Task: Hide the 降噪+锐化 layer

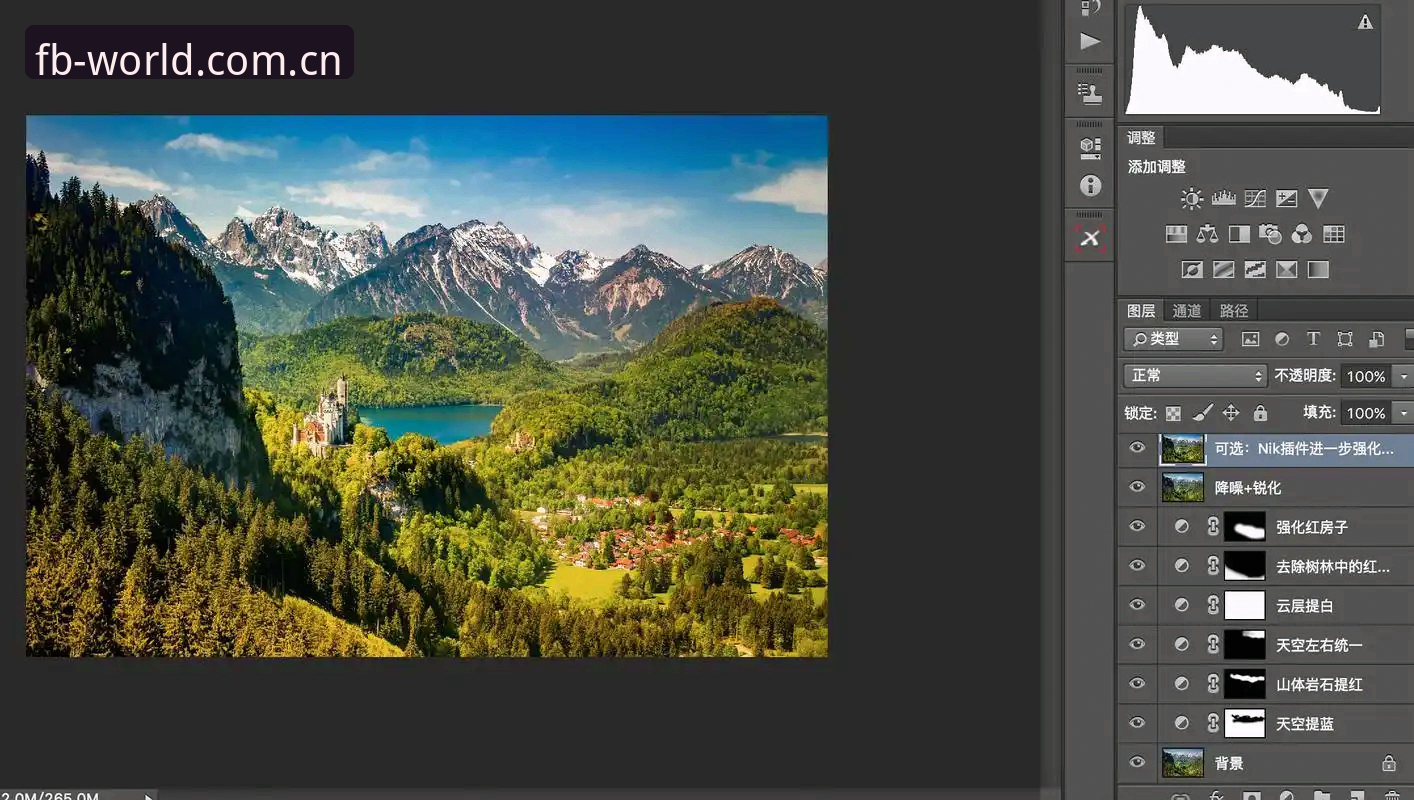Action: point(1137,487)
